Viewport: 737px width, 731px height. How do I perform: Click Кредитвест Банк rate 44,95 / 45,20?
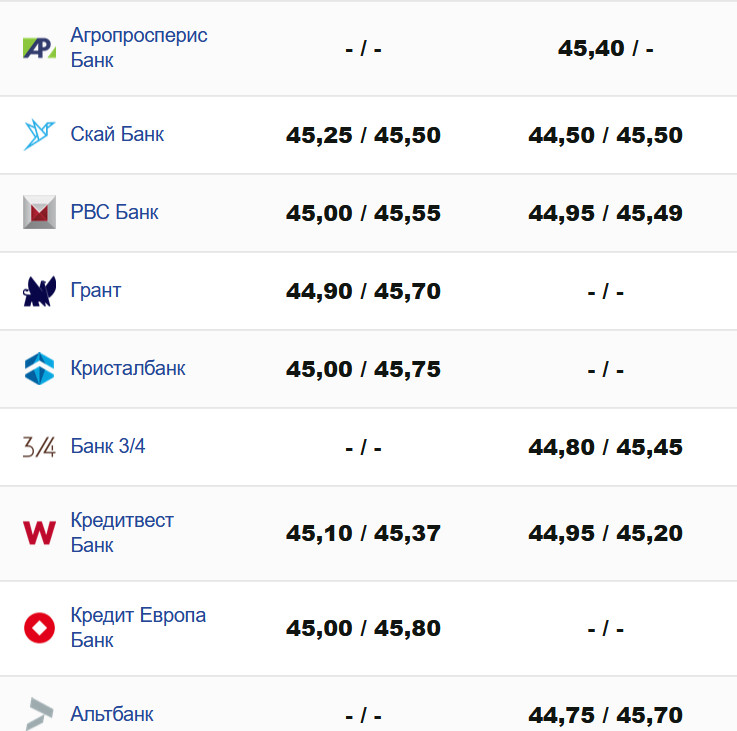point(605,533)
